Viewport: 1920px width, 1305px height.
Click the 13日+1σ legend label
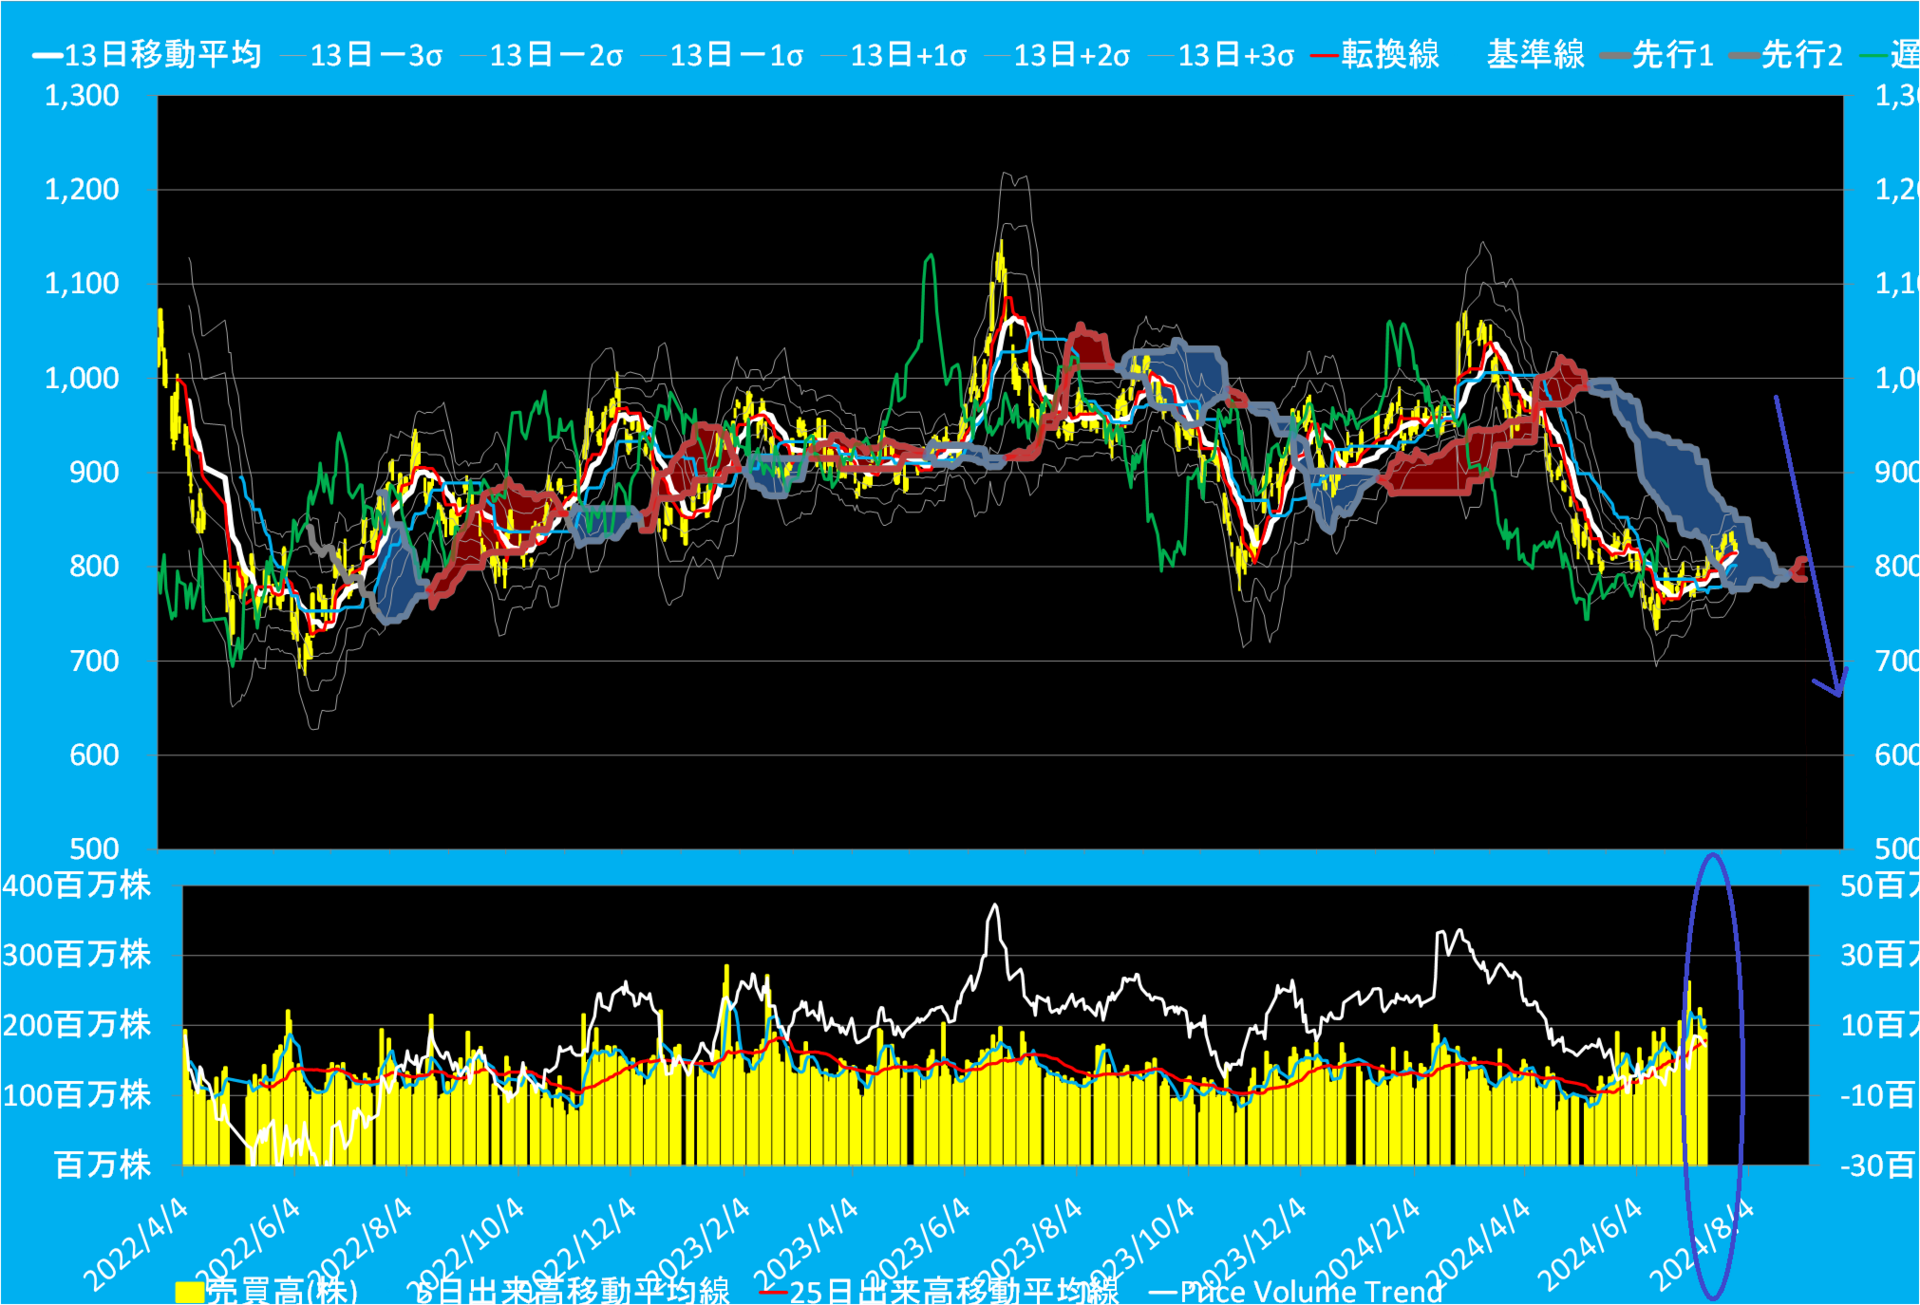tap(908, 54)
